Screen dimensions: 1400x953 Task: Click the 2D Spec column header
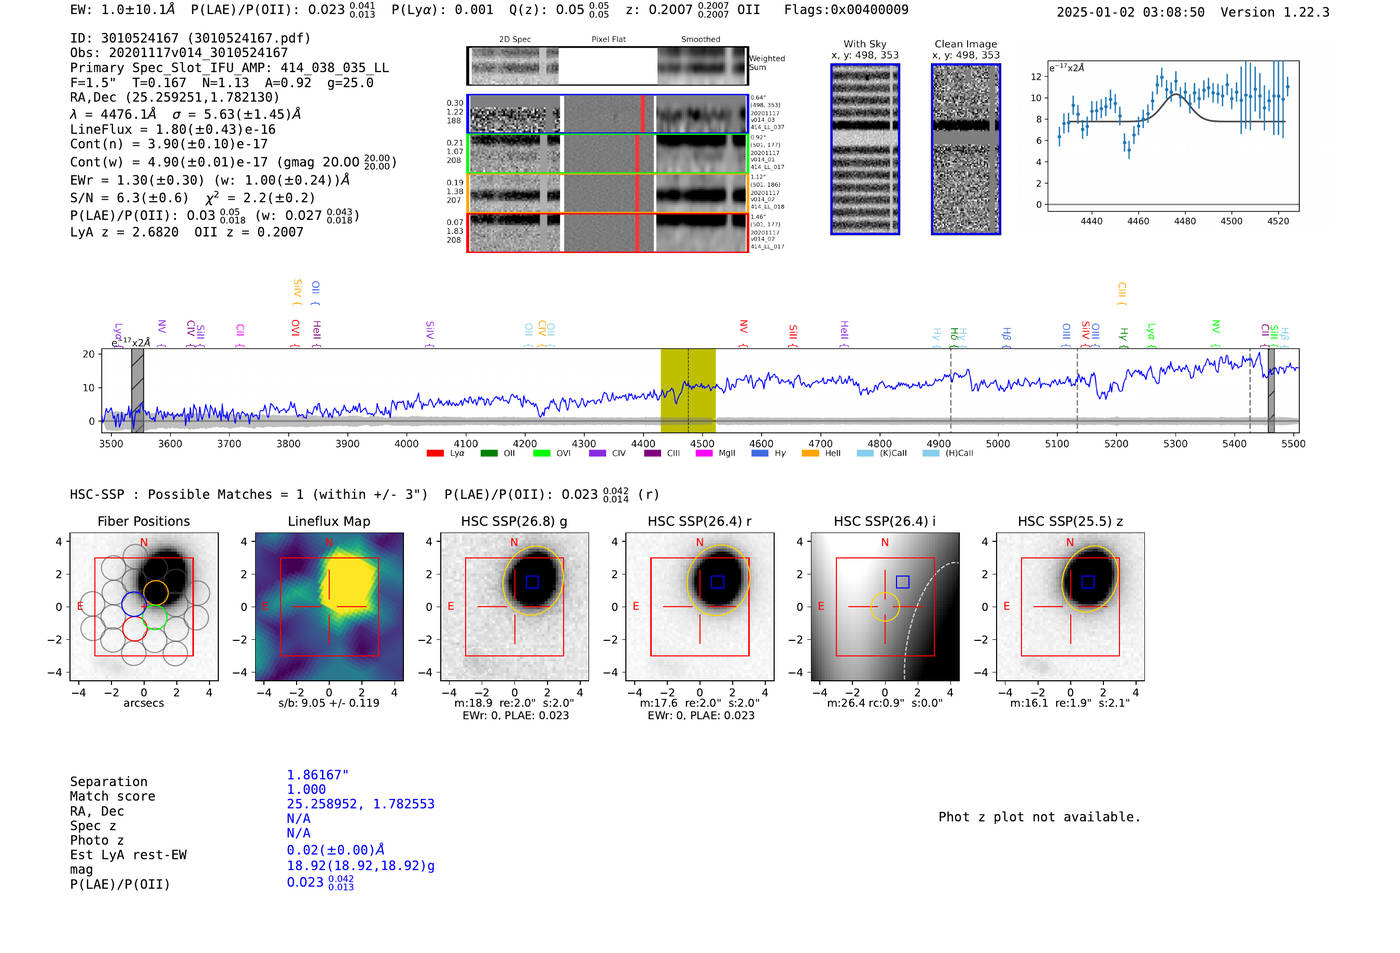pyautogui.click(x=515, y=40)
